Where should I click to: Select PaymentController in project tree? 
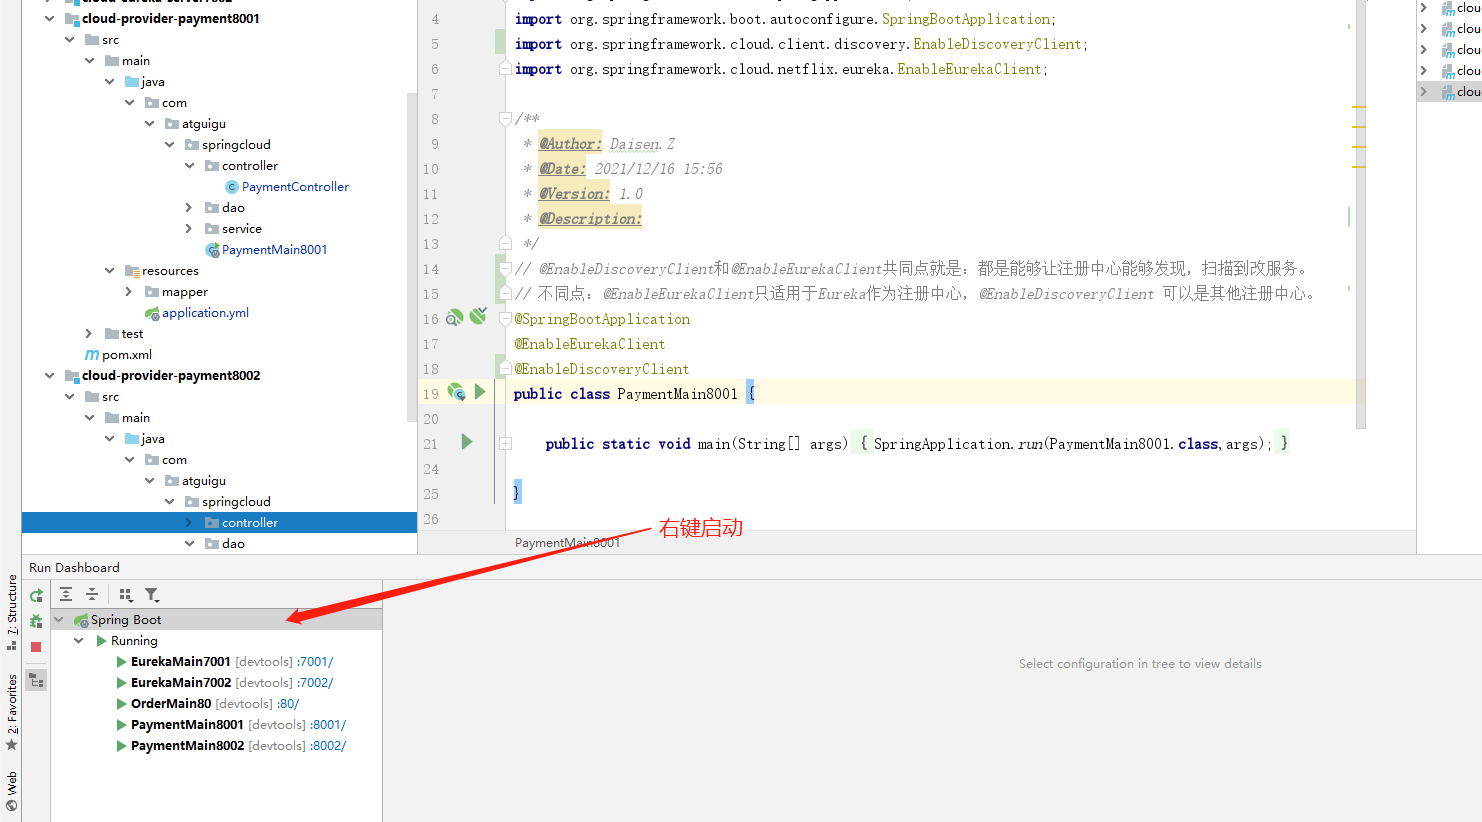coord(295,187)
